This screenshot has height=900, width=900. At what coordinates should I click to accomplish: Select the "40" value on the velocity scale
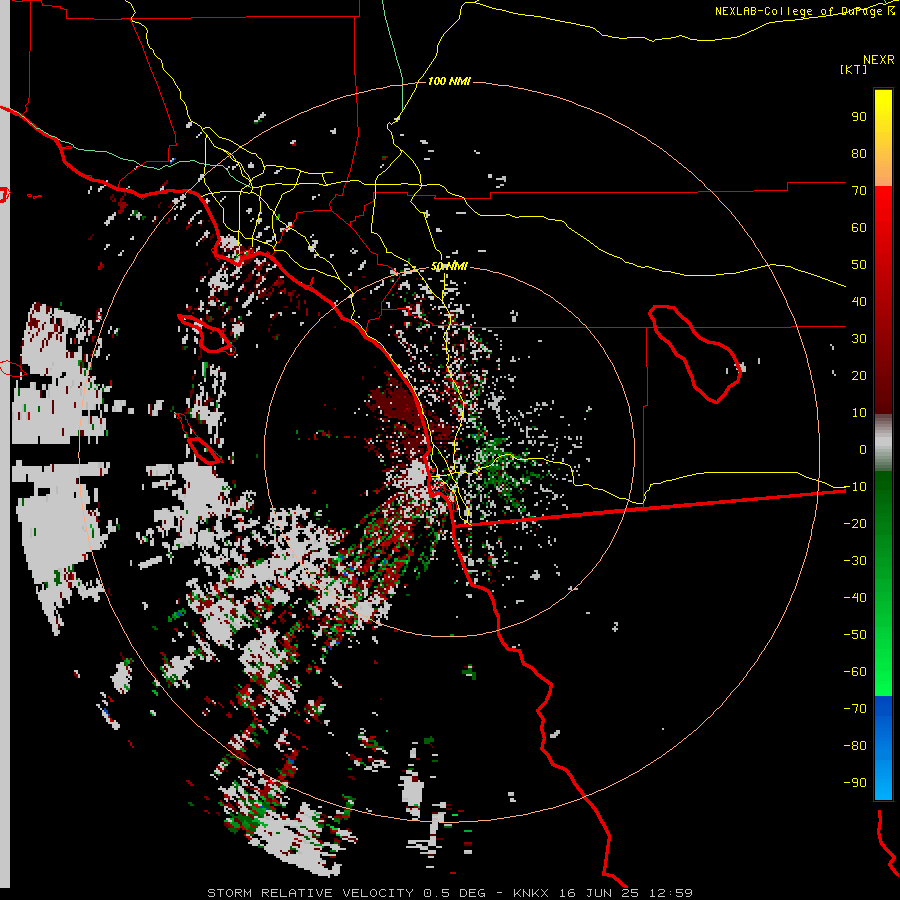859,301
